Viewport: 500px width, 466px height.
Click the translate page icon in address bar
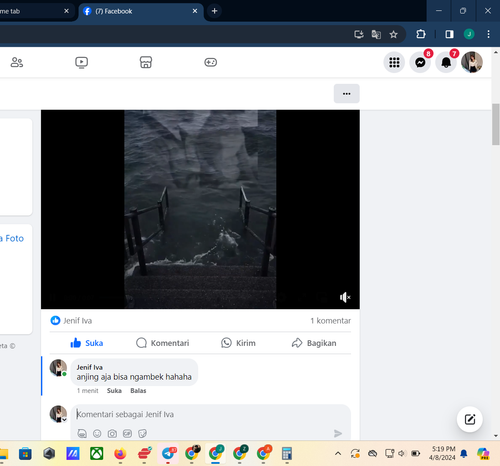376,34
